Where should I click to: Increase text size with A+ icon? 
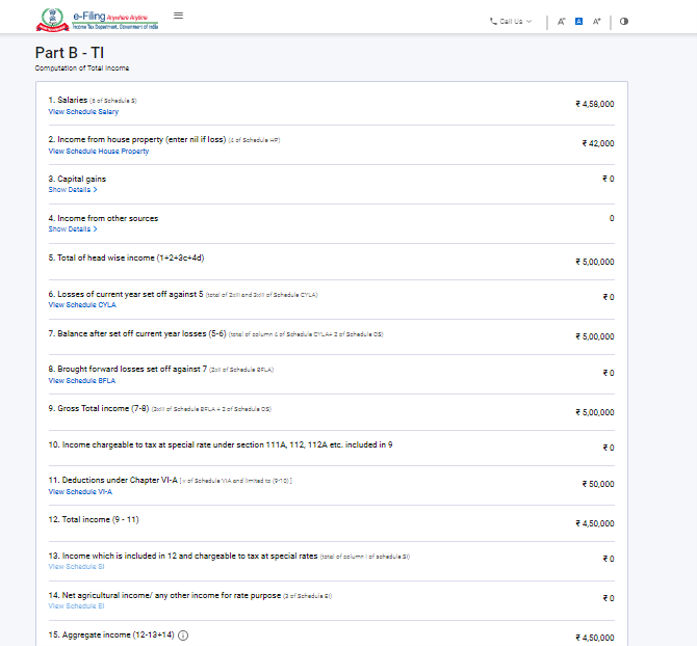(597, 20)
